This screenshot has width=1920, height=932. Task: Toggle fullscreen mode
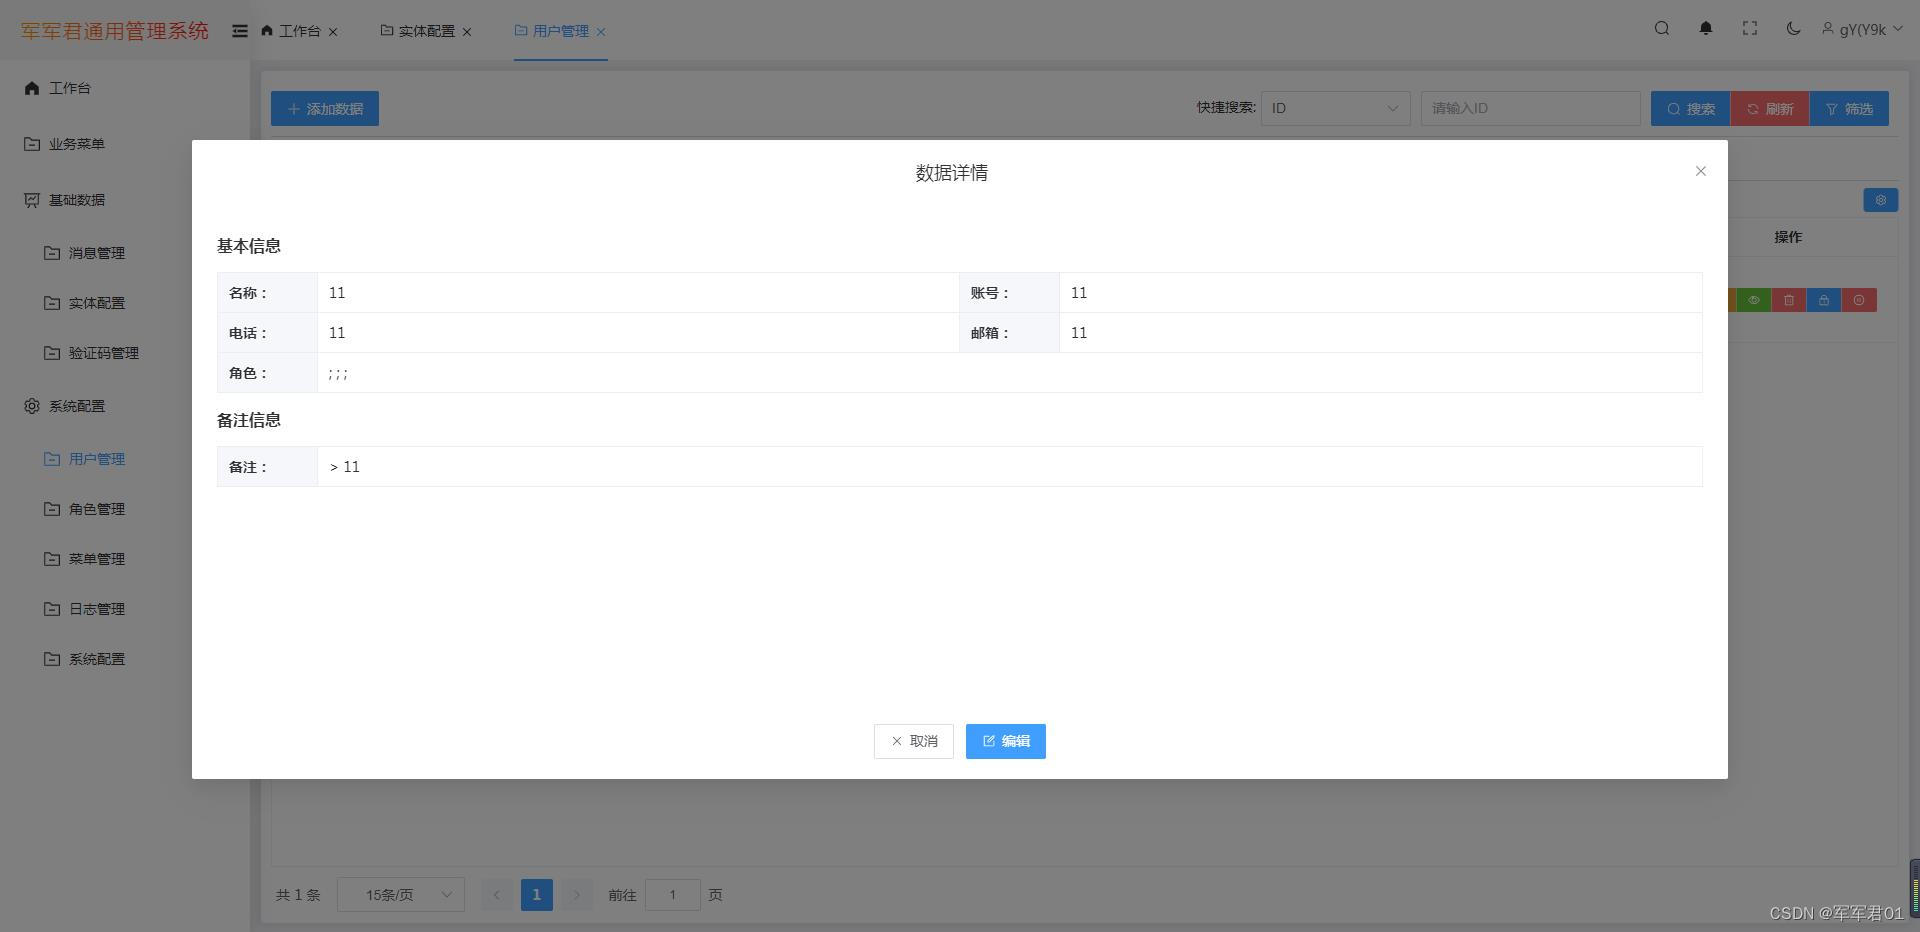[1749, 28]
